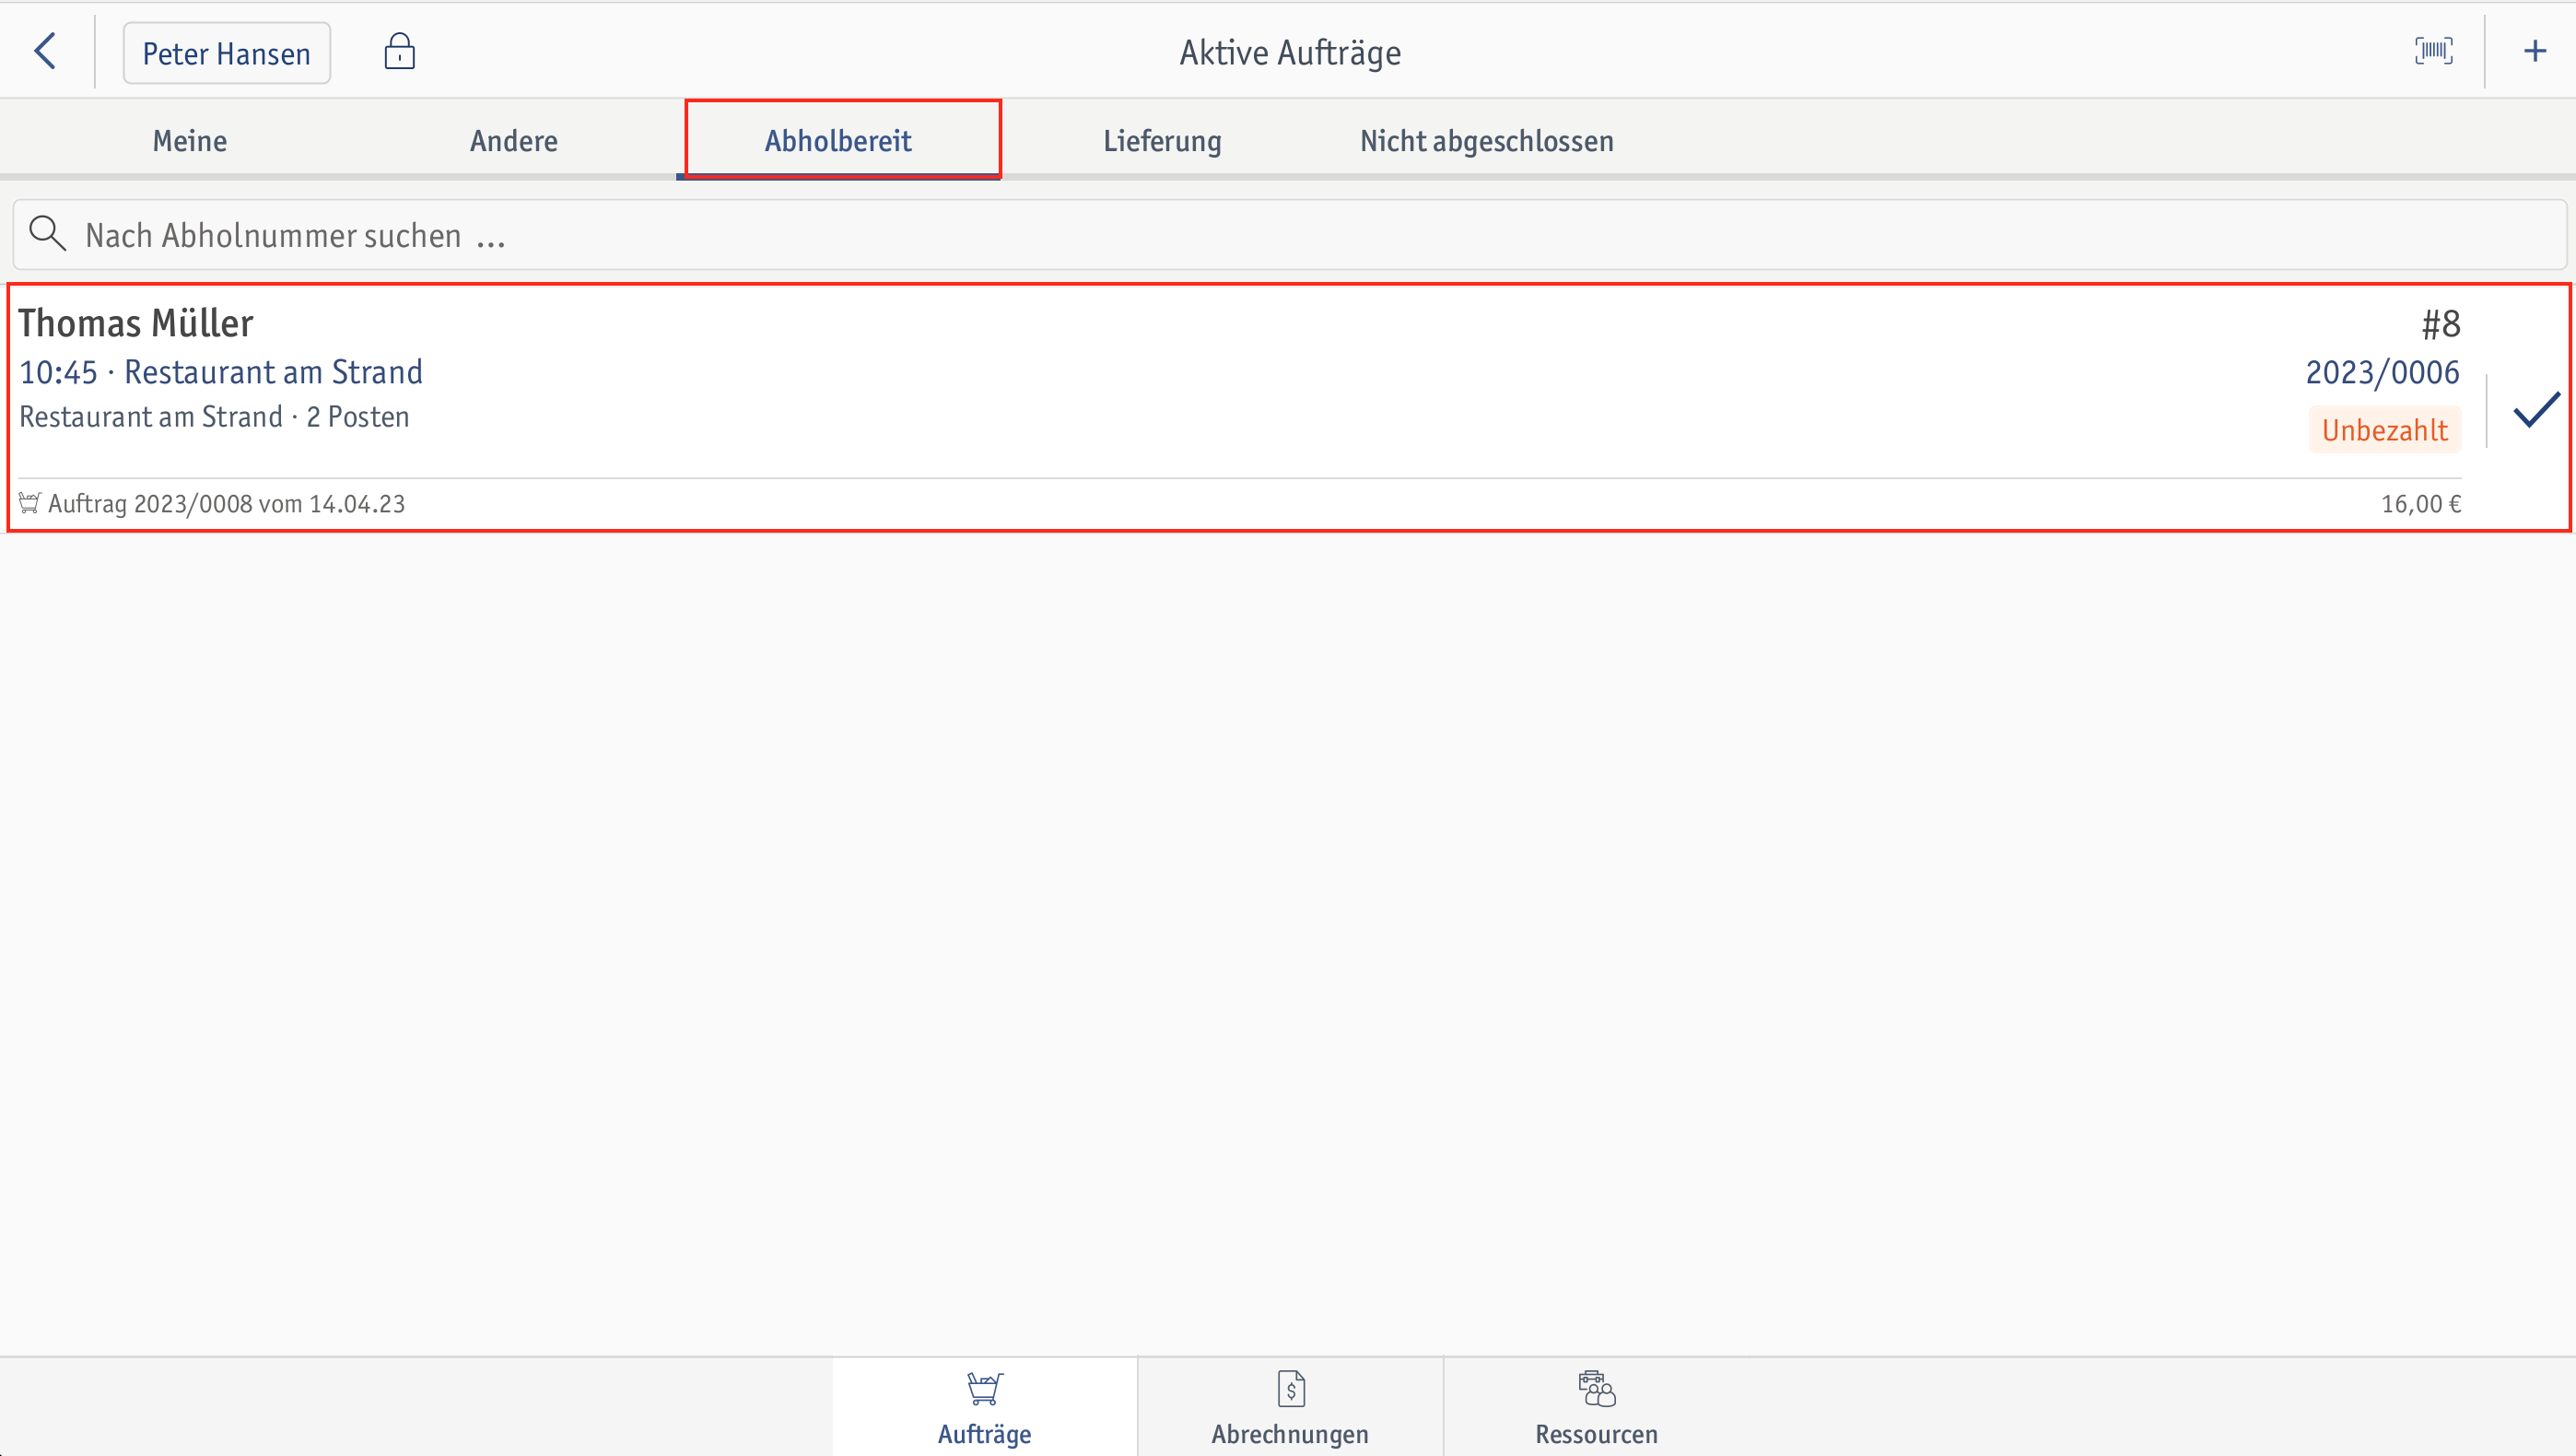2576x1456 pixels.
Task: Switch to the Andere tab
Action: click(x=514, y=141)
